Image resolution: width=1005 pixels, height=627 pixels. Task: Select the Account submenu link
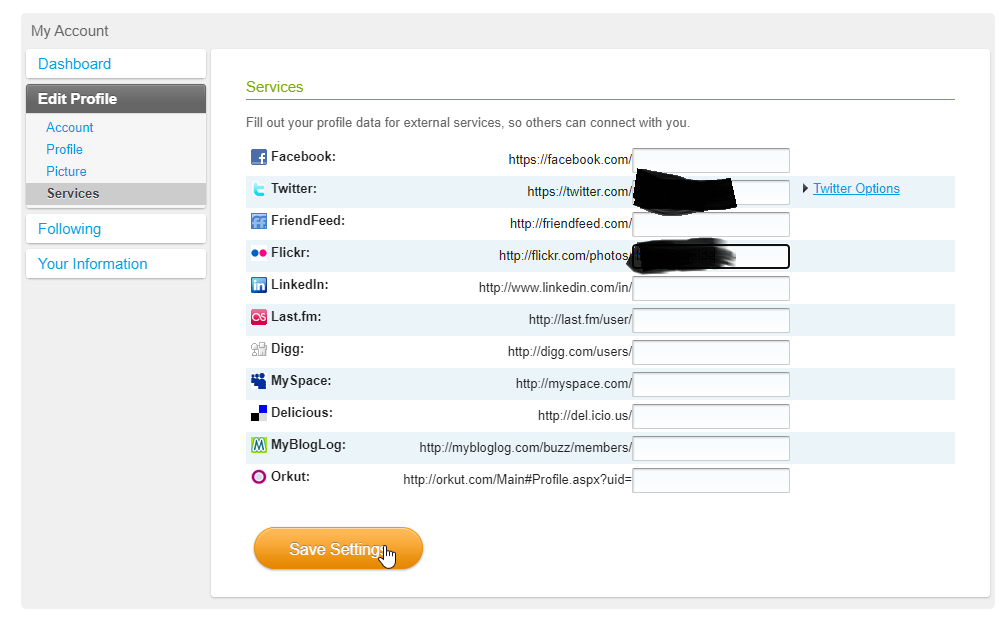coord(69,128)
